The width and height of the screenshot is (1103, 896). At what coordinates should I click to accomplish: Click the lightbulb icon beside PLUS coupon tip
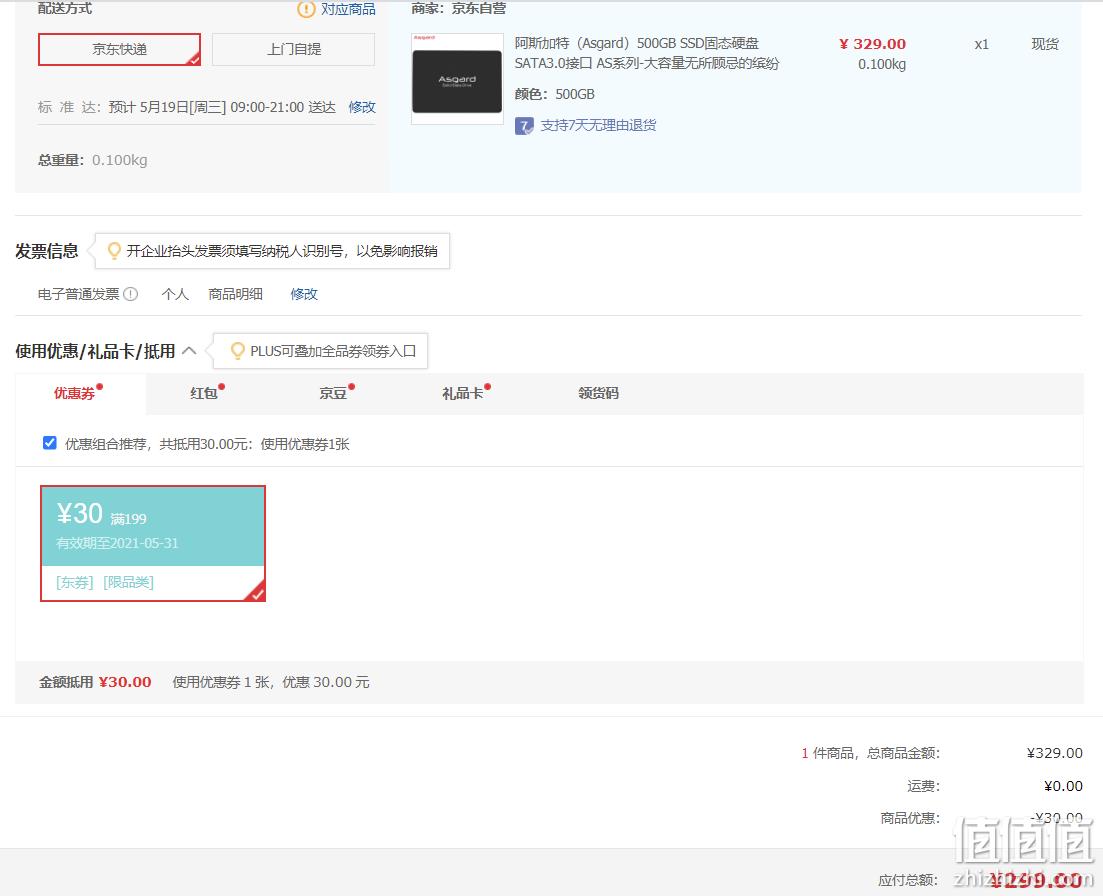pos(238,351)
